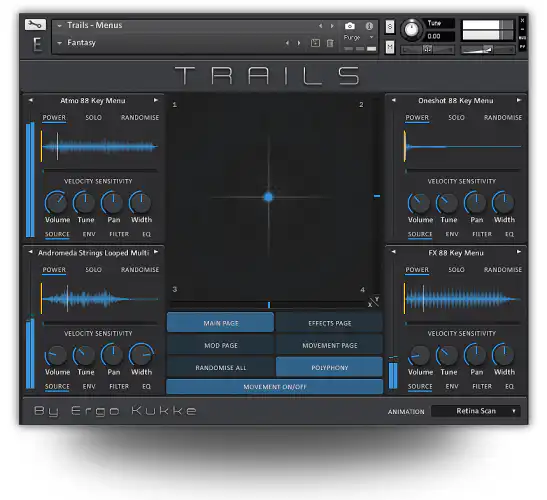Click the master Tune knob

411,30
